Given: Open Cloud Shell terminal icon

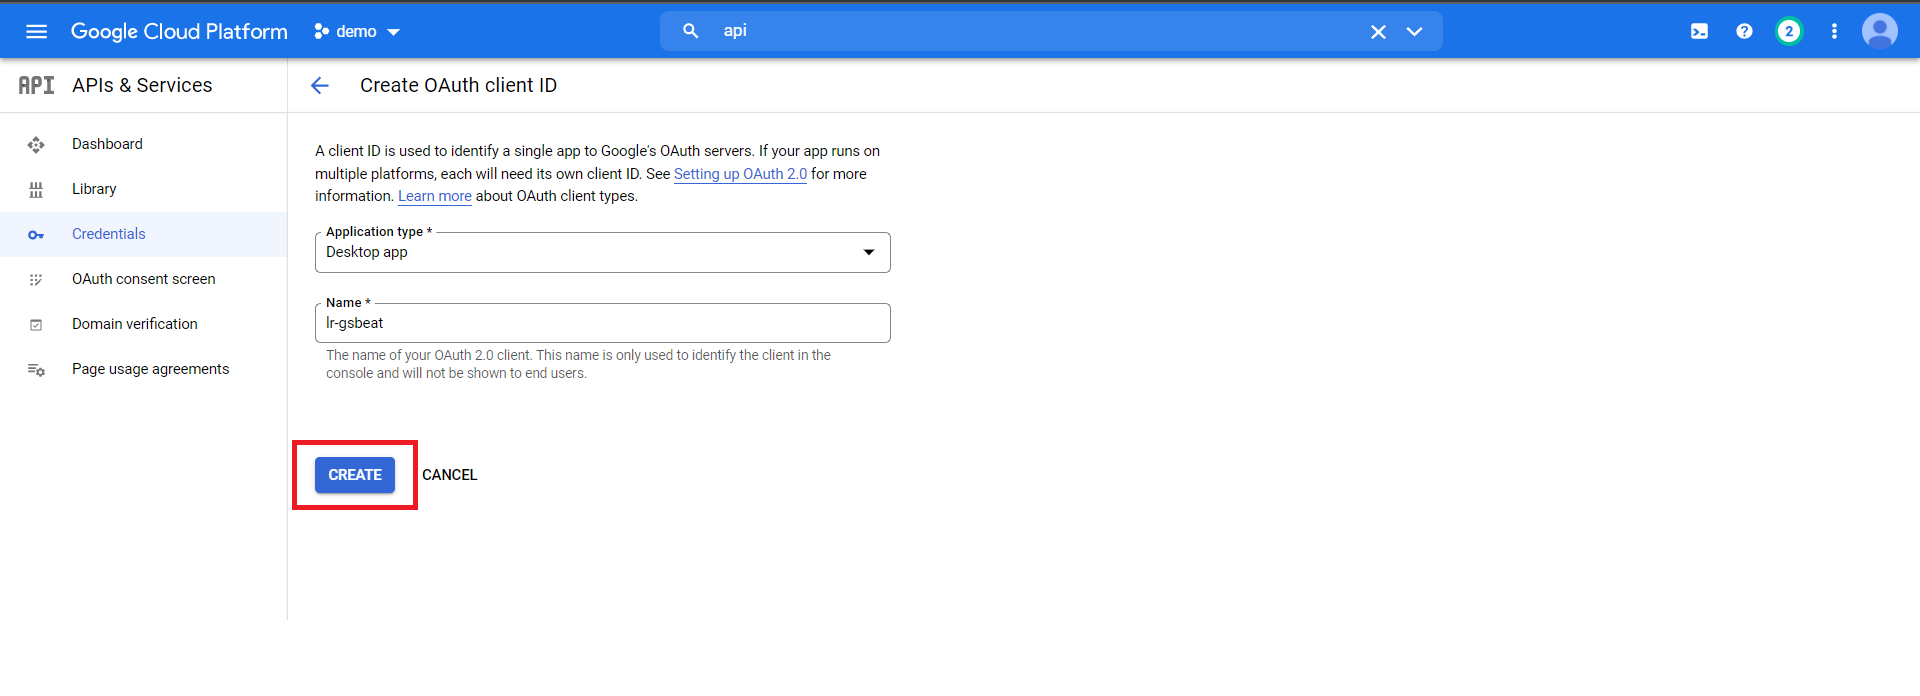Looking at the screenshot, I should coord(1699,31).
